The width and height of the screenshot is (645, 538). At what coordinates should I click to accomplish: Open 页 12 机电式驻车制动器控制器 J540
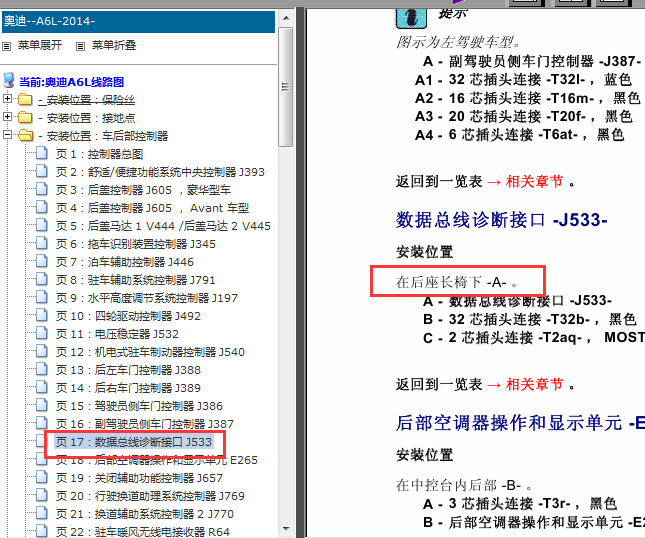(x=150, y=352)
